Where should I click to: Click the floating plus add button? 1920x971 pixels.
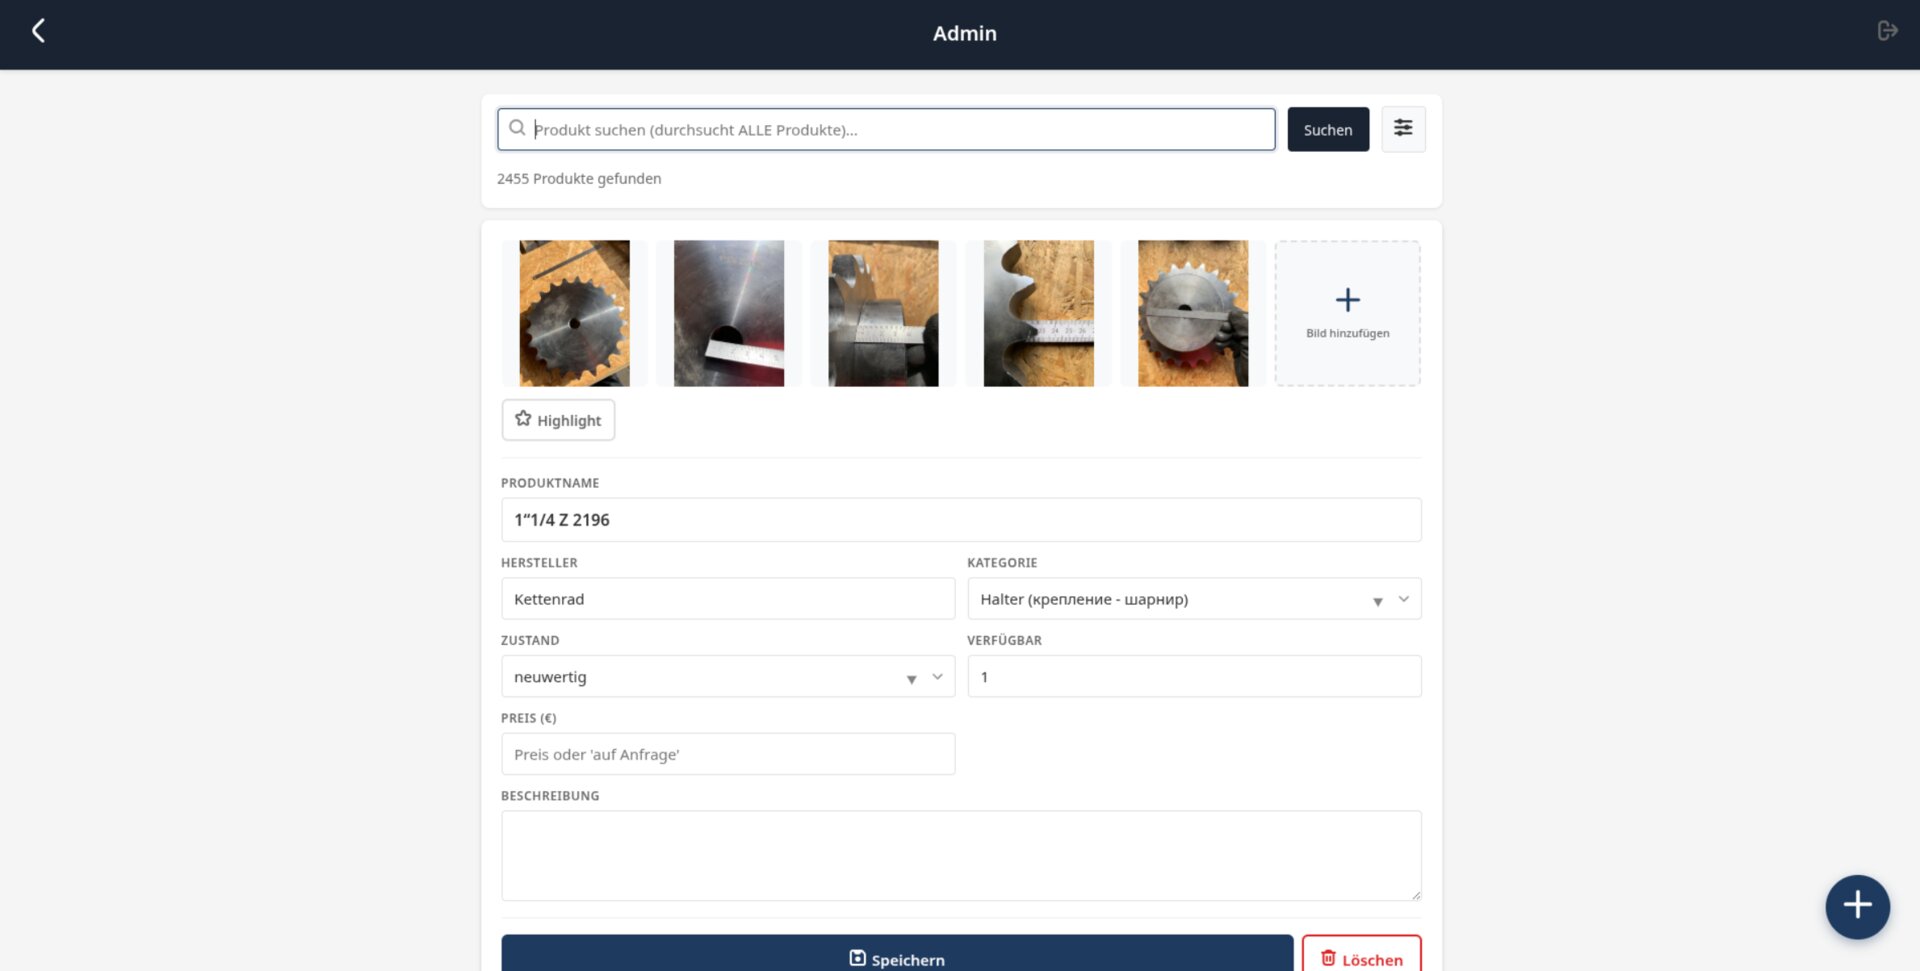tap(1857, 906)
